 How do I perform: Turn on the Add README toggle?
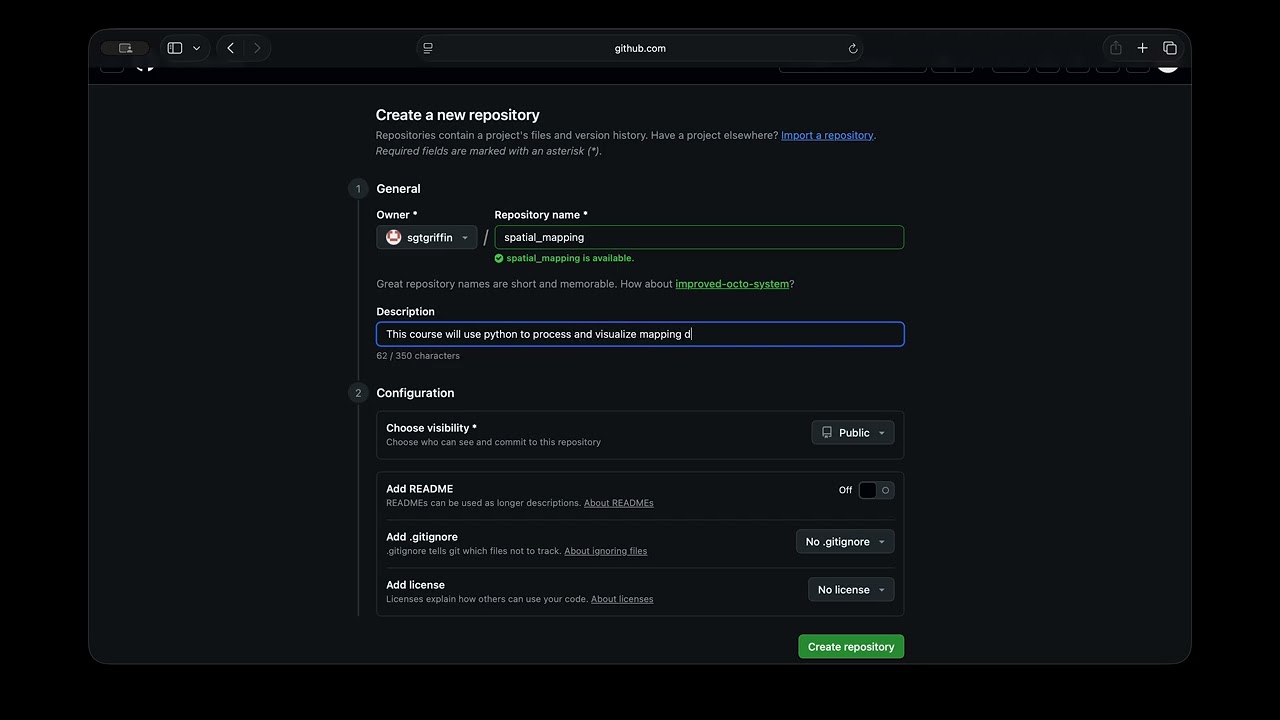[876, 490]
